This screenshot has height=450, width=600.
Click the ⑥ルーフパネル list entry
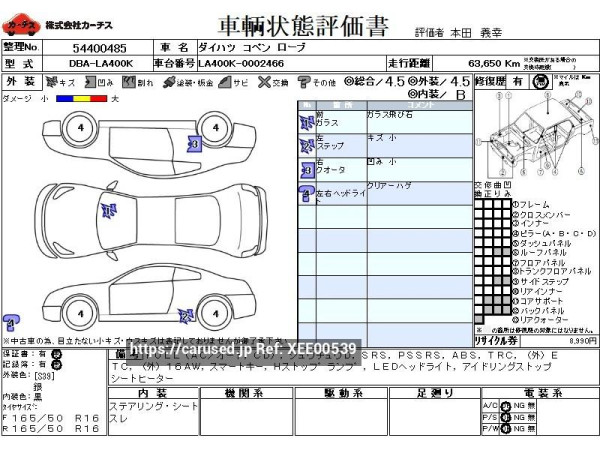coord(540,253)
